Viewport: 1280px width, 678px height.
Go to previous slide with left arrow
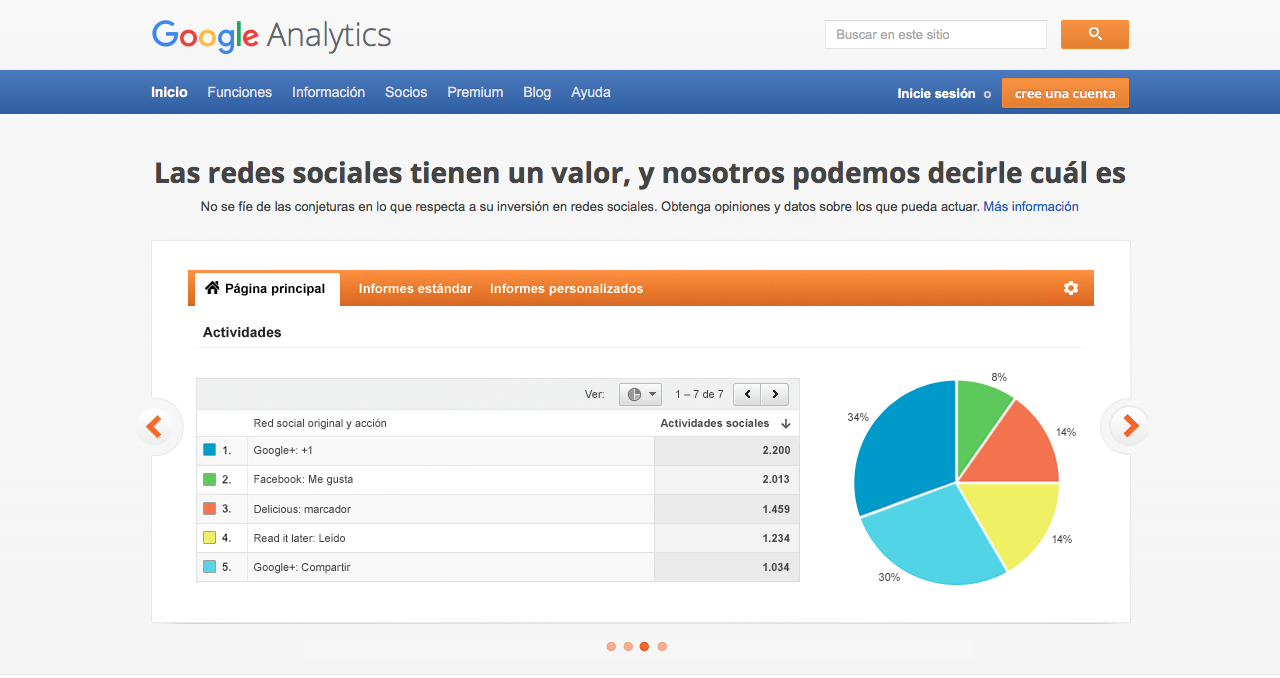[x=155, y=427]
